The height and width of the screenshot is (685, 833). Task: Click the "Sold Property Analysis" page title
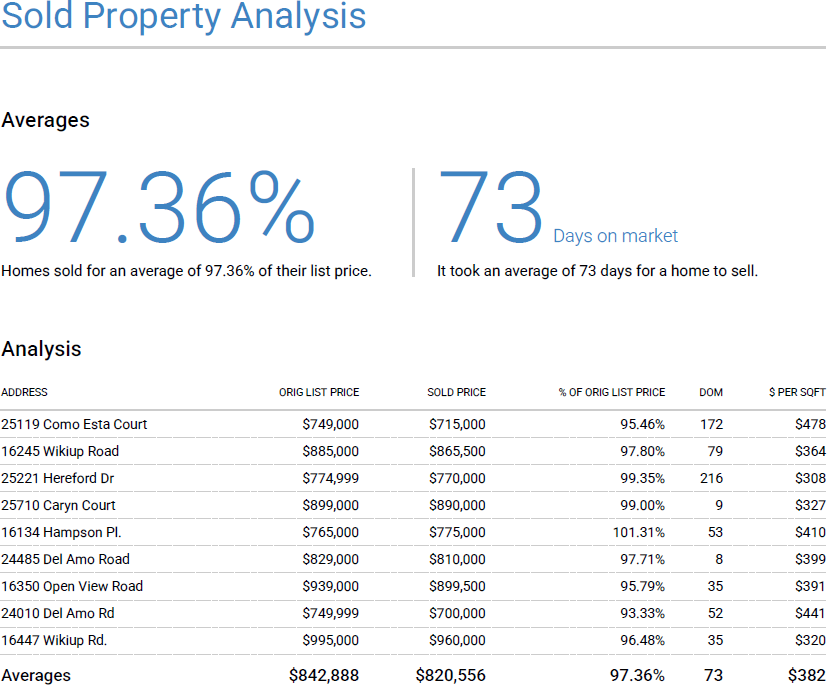184,16
